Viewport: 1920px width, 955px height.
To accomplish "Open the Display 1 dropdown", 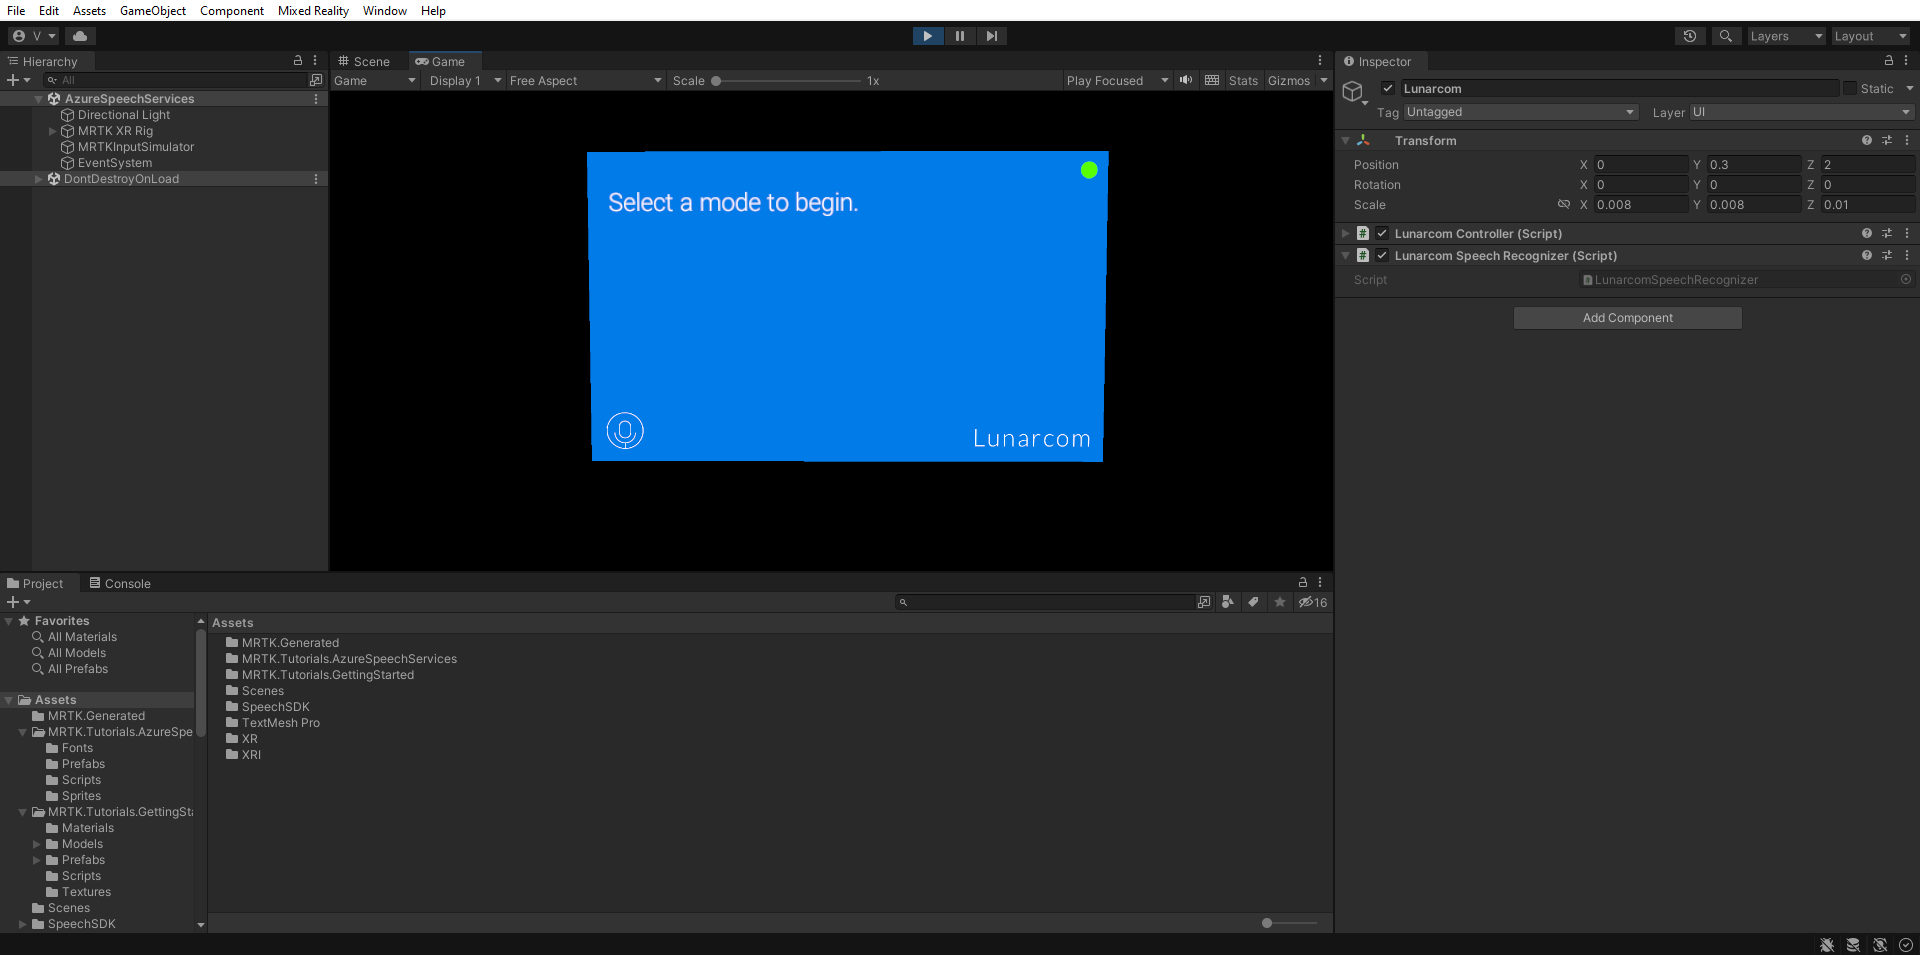I will click(465, 81).
